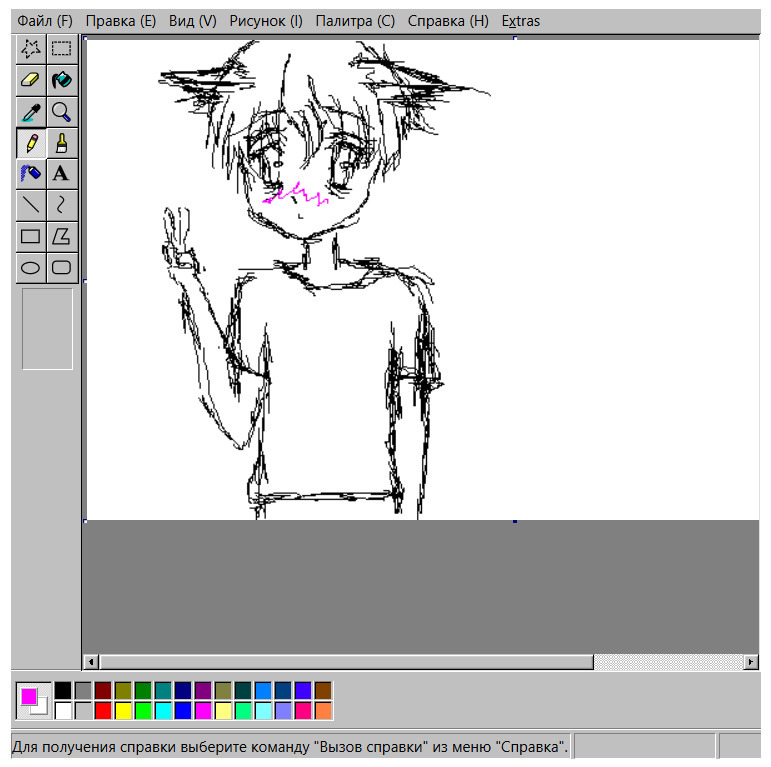Choose the Text tool (letter A)
This screenshot has width=771, height=767.
pyautogui.click(x=62, y=174)
